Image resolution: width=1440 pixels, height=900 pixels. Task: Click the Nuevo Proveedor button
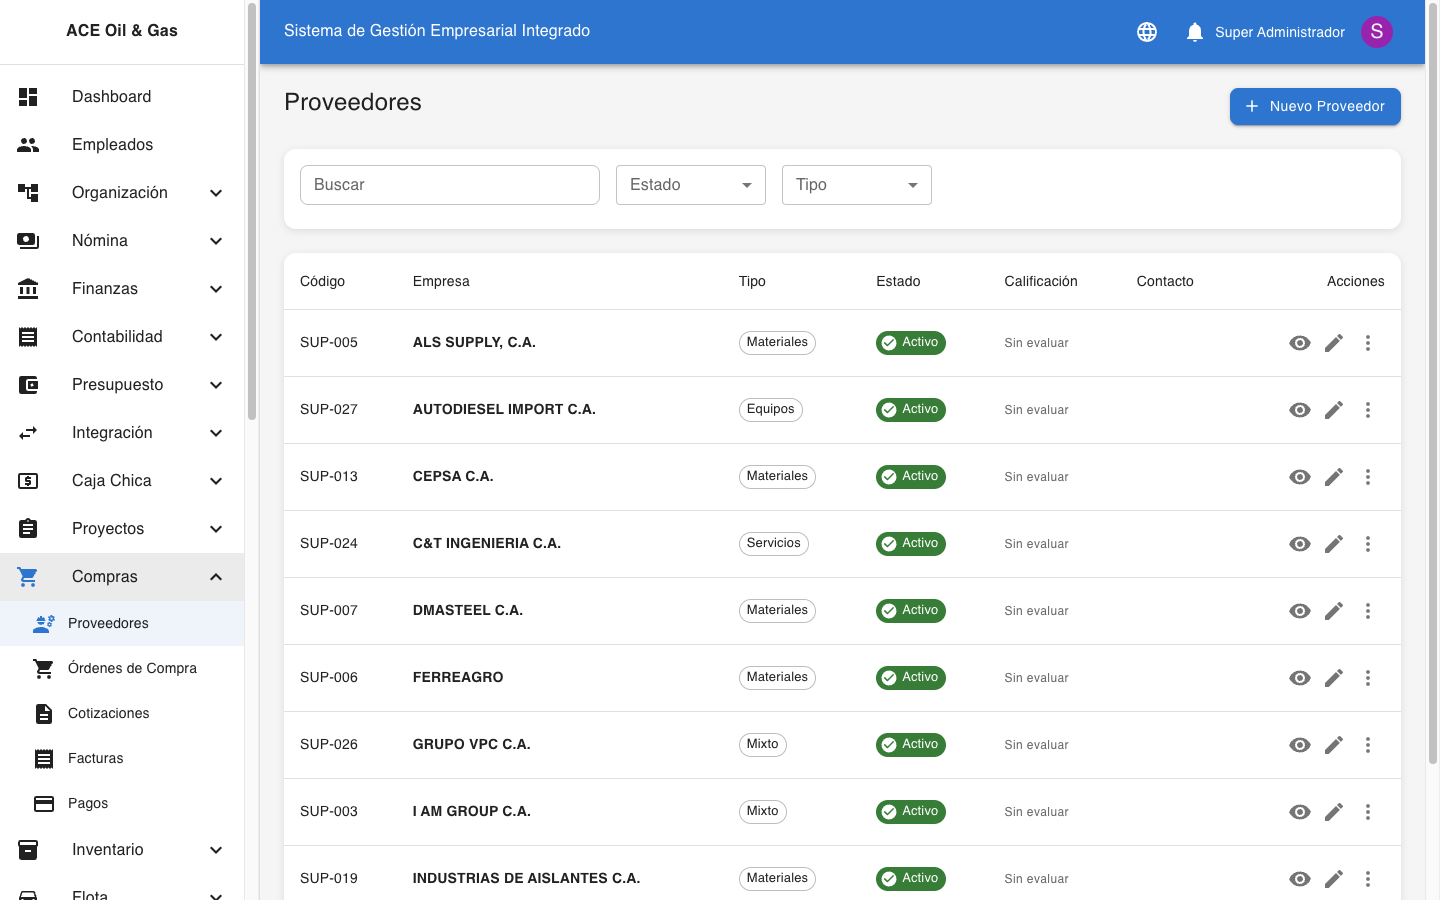(1315, 107)
